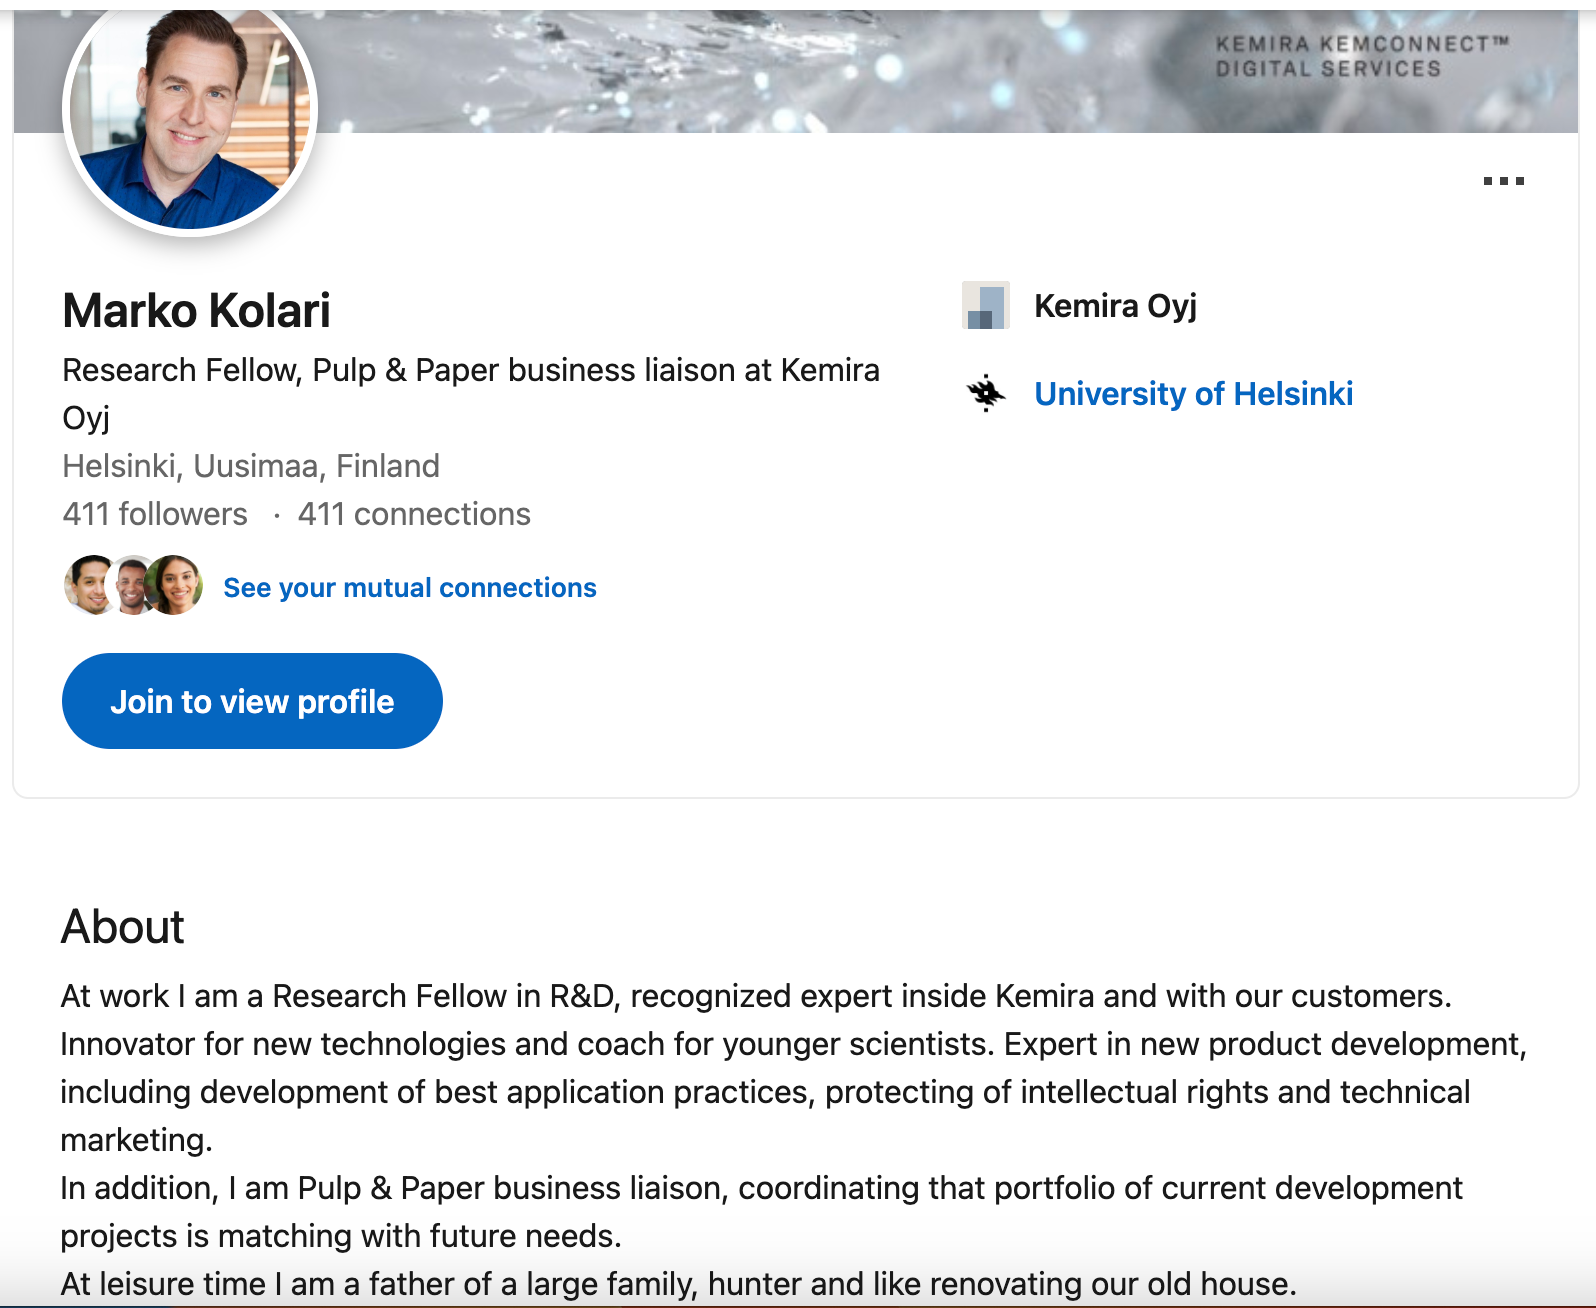Click the Join to view profile button
The image size is (1596, 1308).
coord(252,701)
